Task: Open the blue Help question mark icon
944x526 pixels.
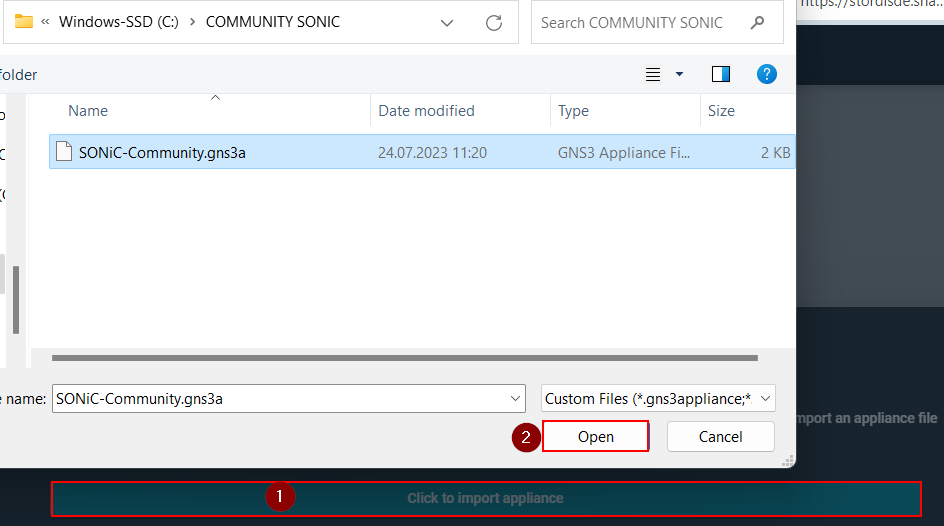Action: pos(767,74)
